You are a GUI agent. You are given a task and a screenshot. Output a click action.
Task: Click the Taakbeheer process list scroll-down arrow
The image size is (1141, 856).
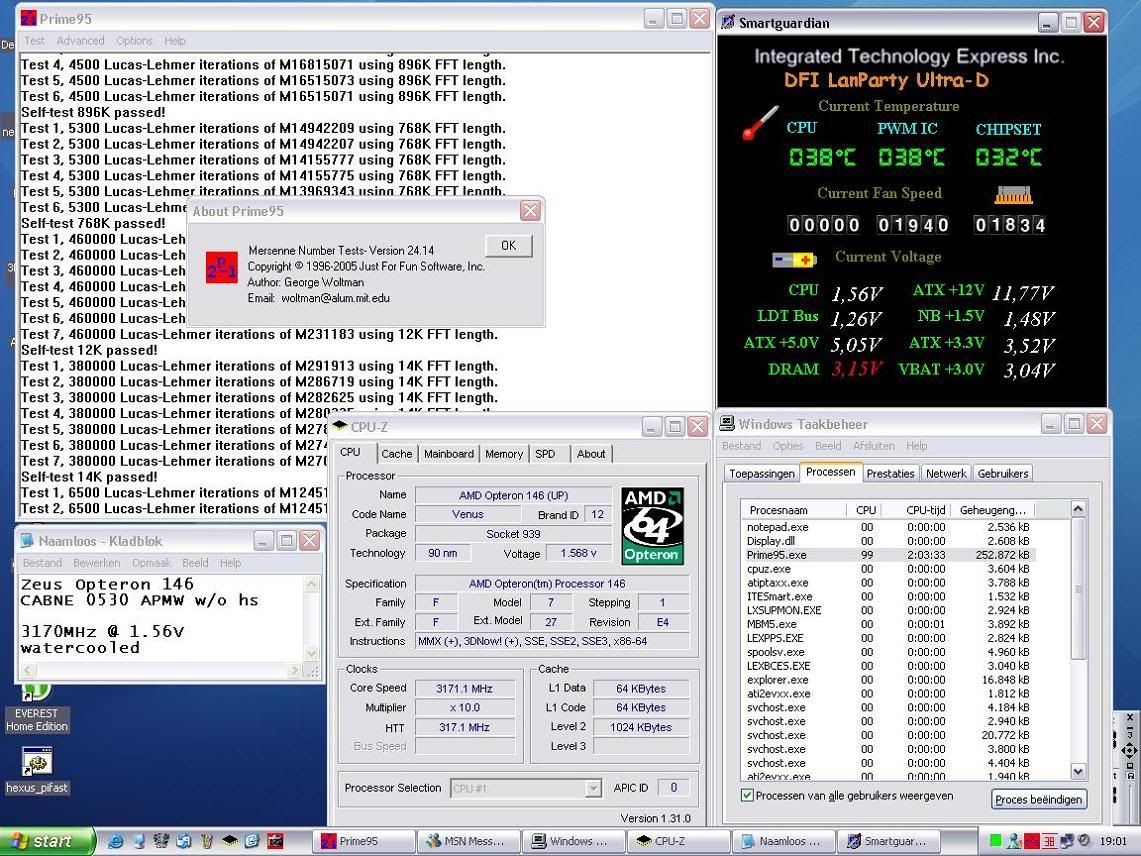coord(1078,772)
